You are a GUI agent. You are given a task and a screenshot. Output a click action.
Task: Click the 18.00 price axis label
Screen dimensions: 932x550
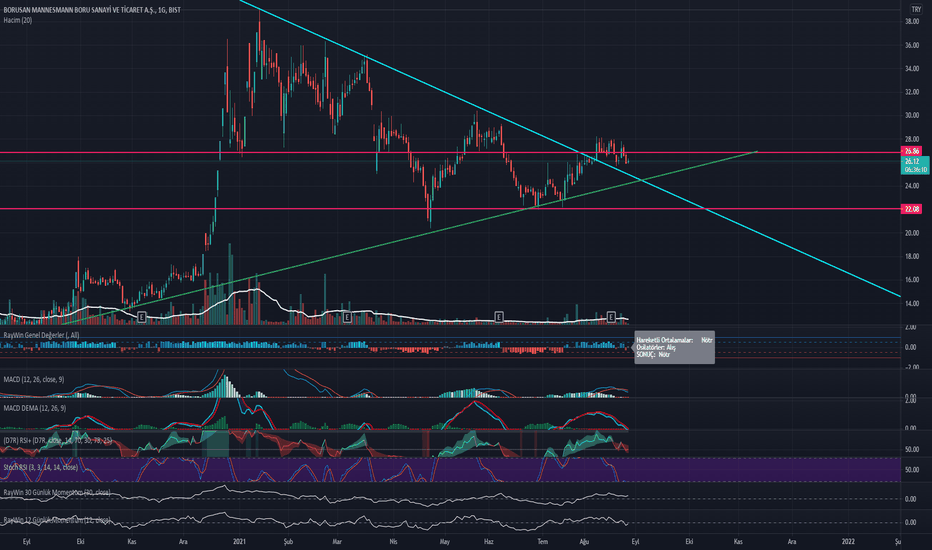(912, 257)
